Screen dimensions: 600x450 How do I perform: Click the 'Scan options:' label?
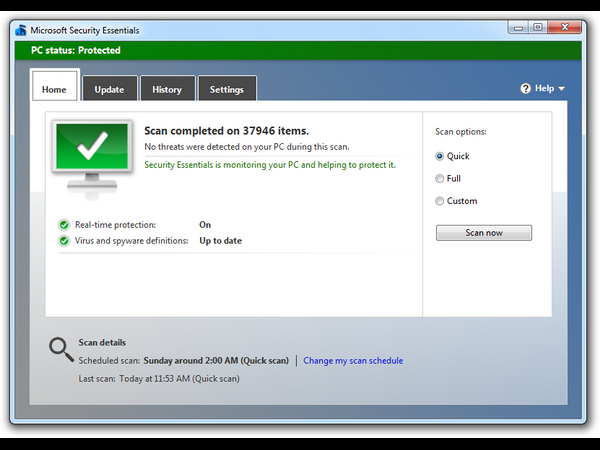[461, 132]
